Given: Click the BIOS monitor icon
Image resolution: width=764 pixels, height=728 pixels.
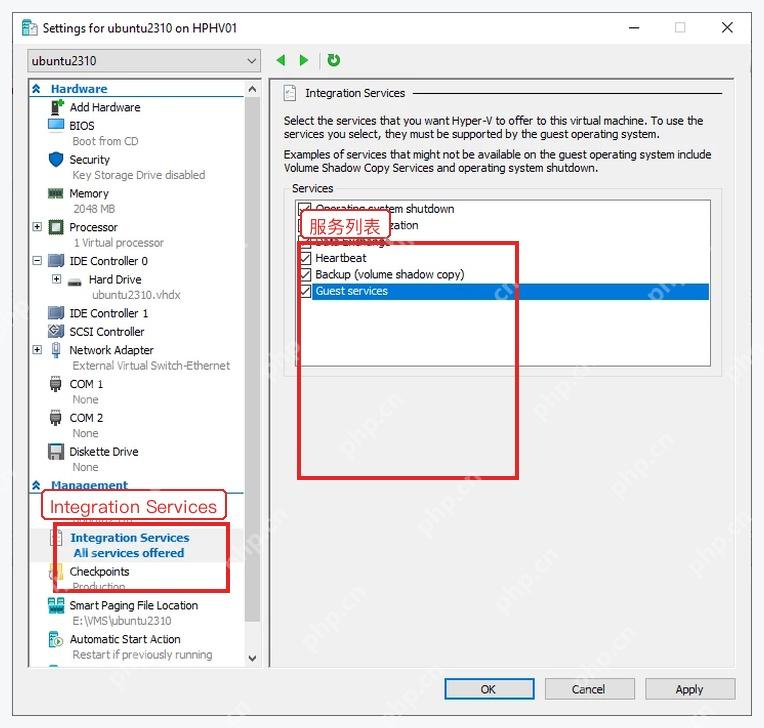Looking at the screenshot, I should [x=56, y=125].
